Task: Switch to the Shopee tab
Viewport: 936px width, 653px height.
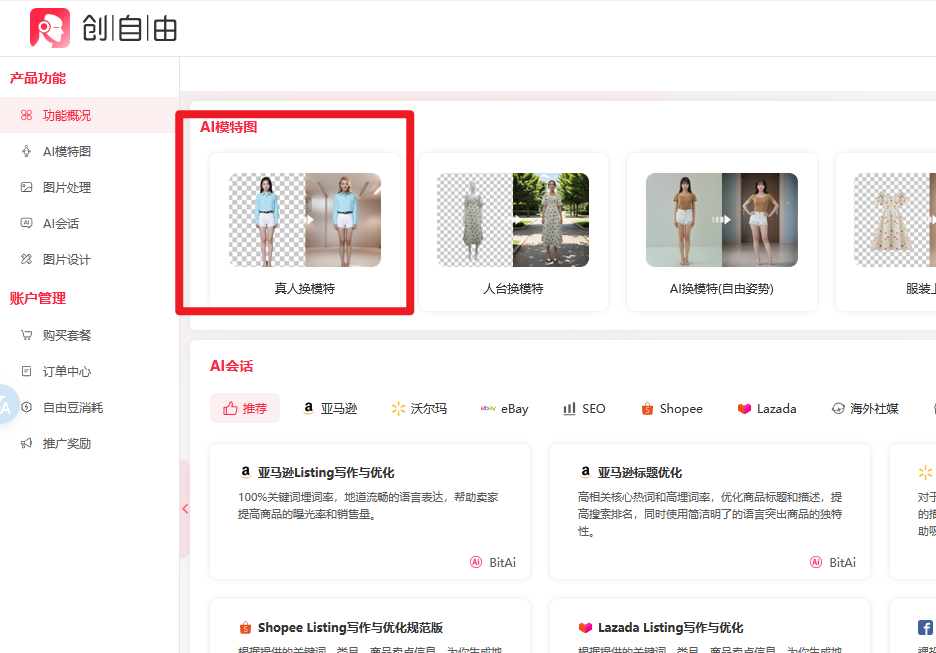Action: coord(672,408)
